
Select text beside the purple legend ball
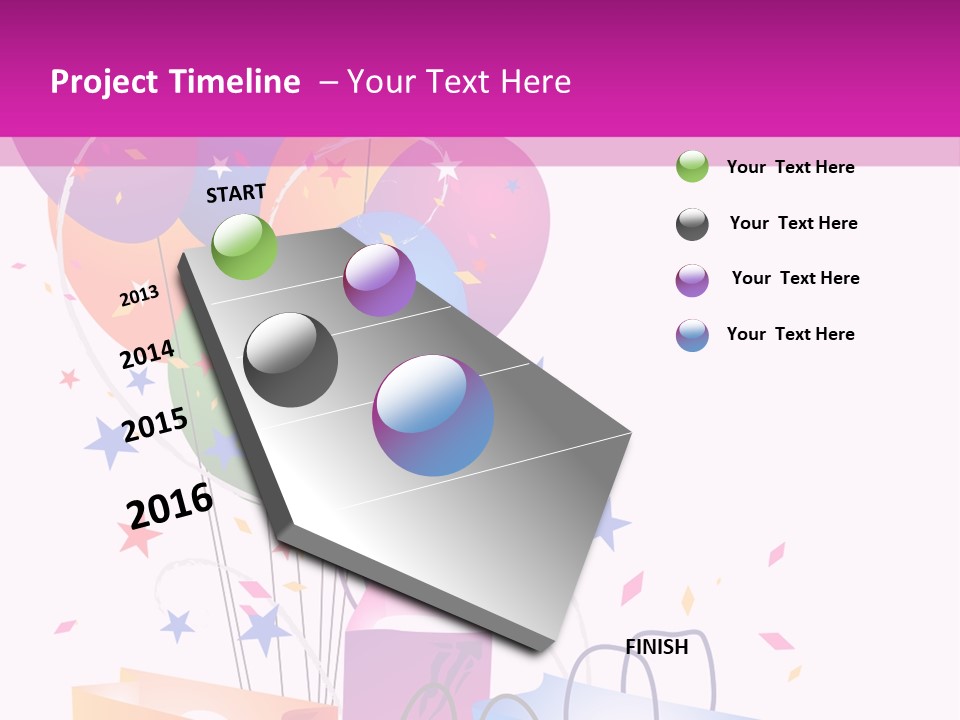point(795,278)
